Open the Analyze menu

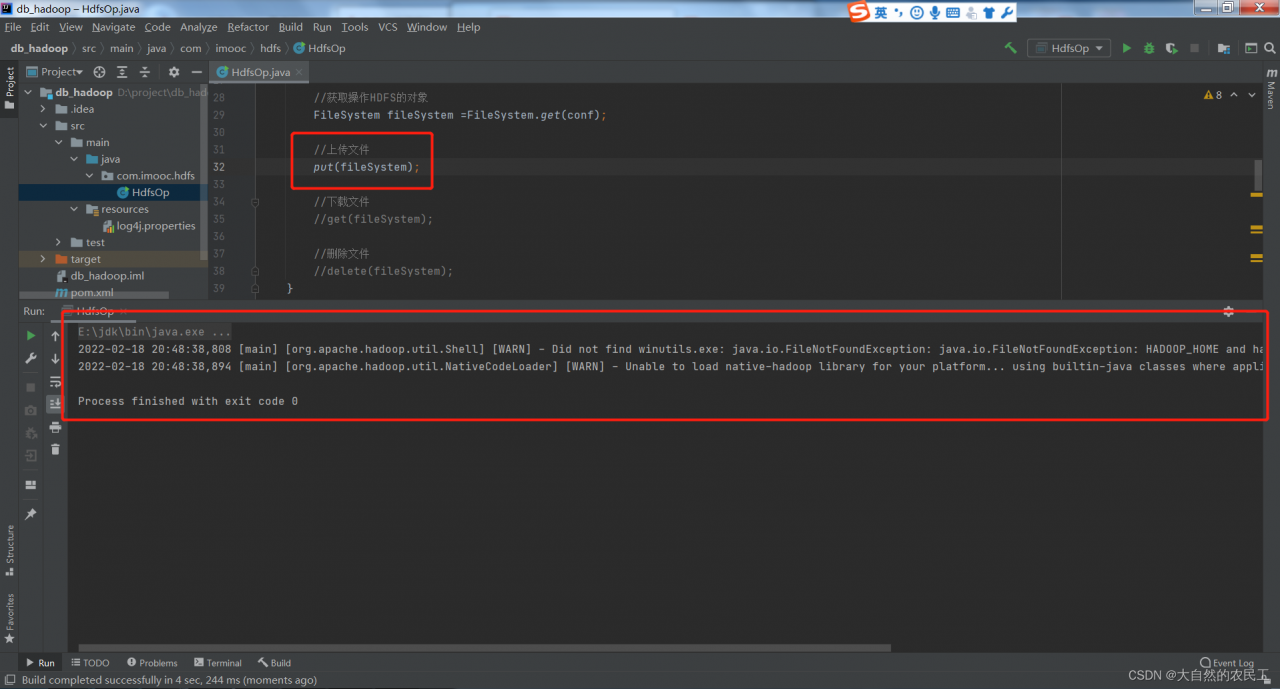click(x=198, y=27)
